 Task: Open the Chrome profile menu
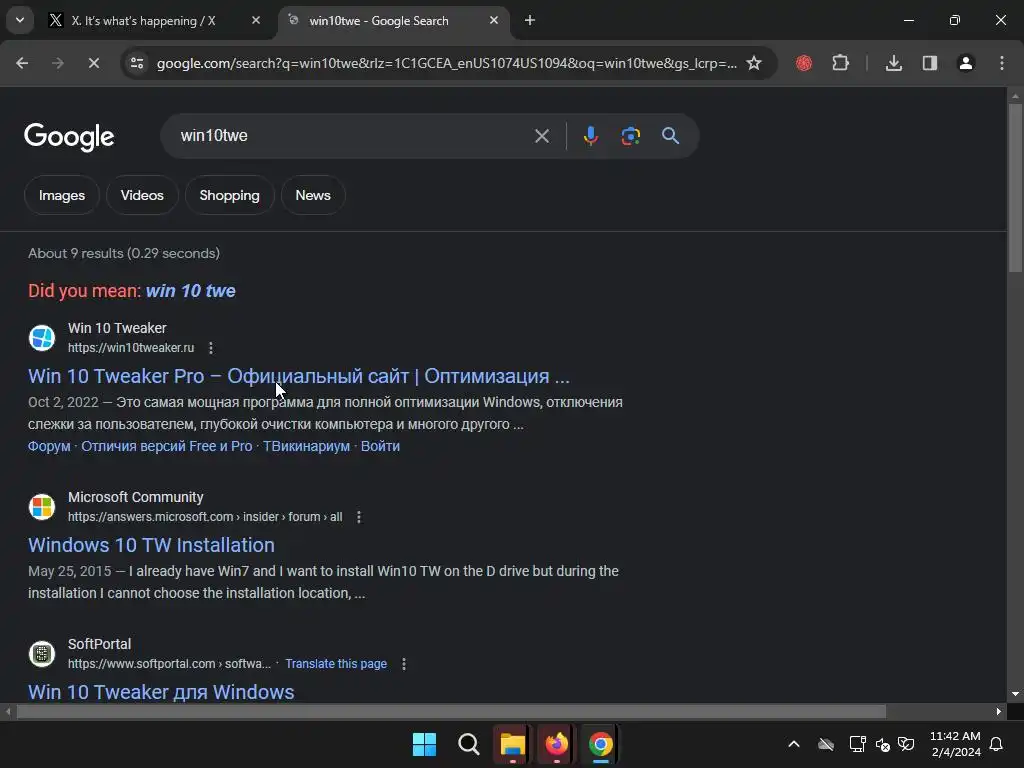click(x=966, y=63)
